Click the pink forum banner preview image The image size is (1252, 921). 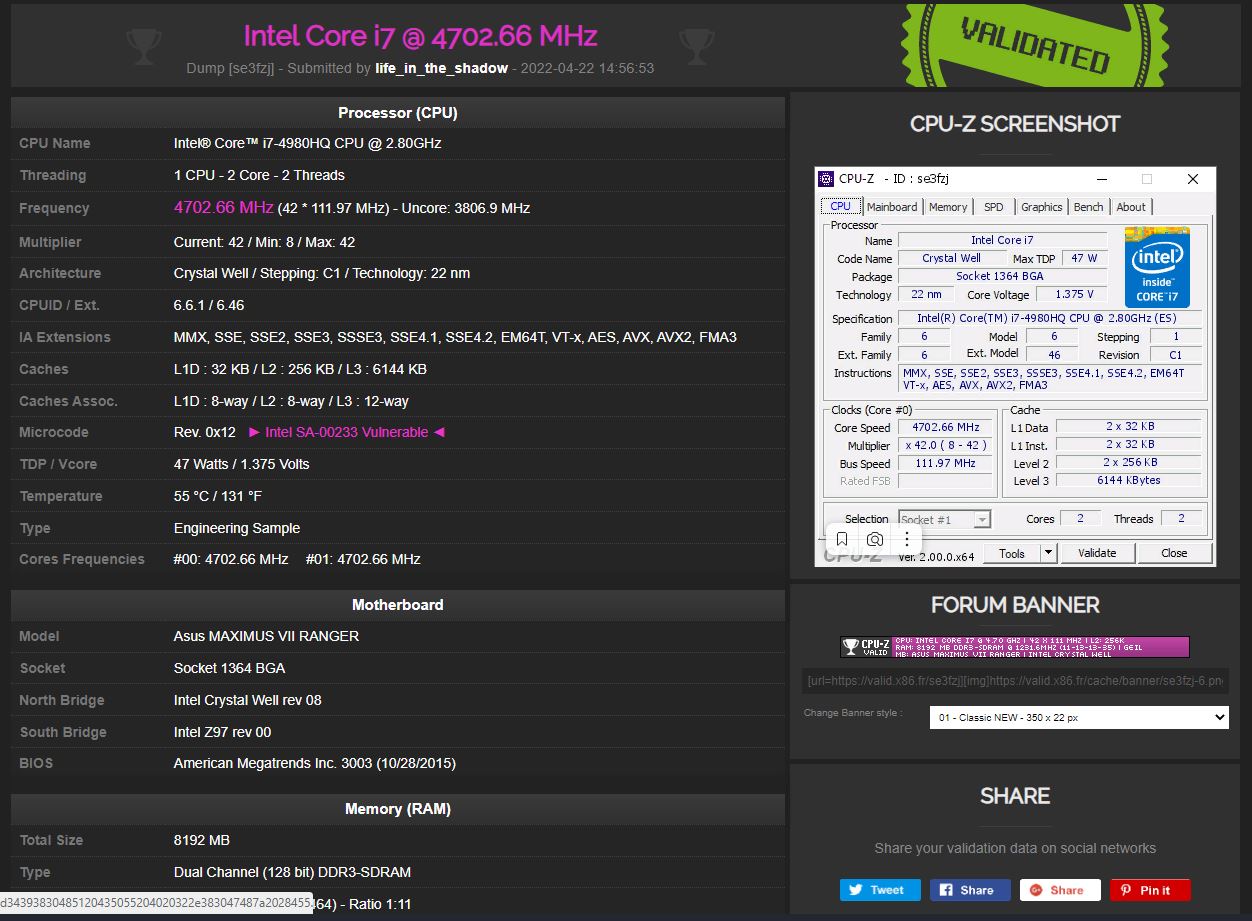pos(1015,647)
